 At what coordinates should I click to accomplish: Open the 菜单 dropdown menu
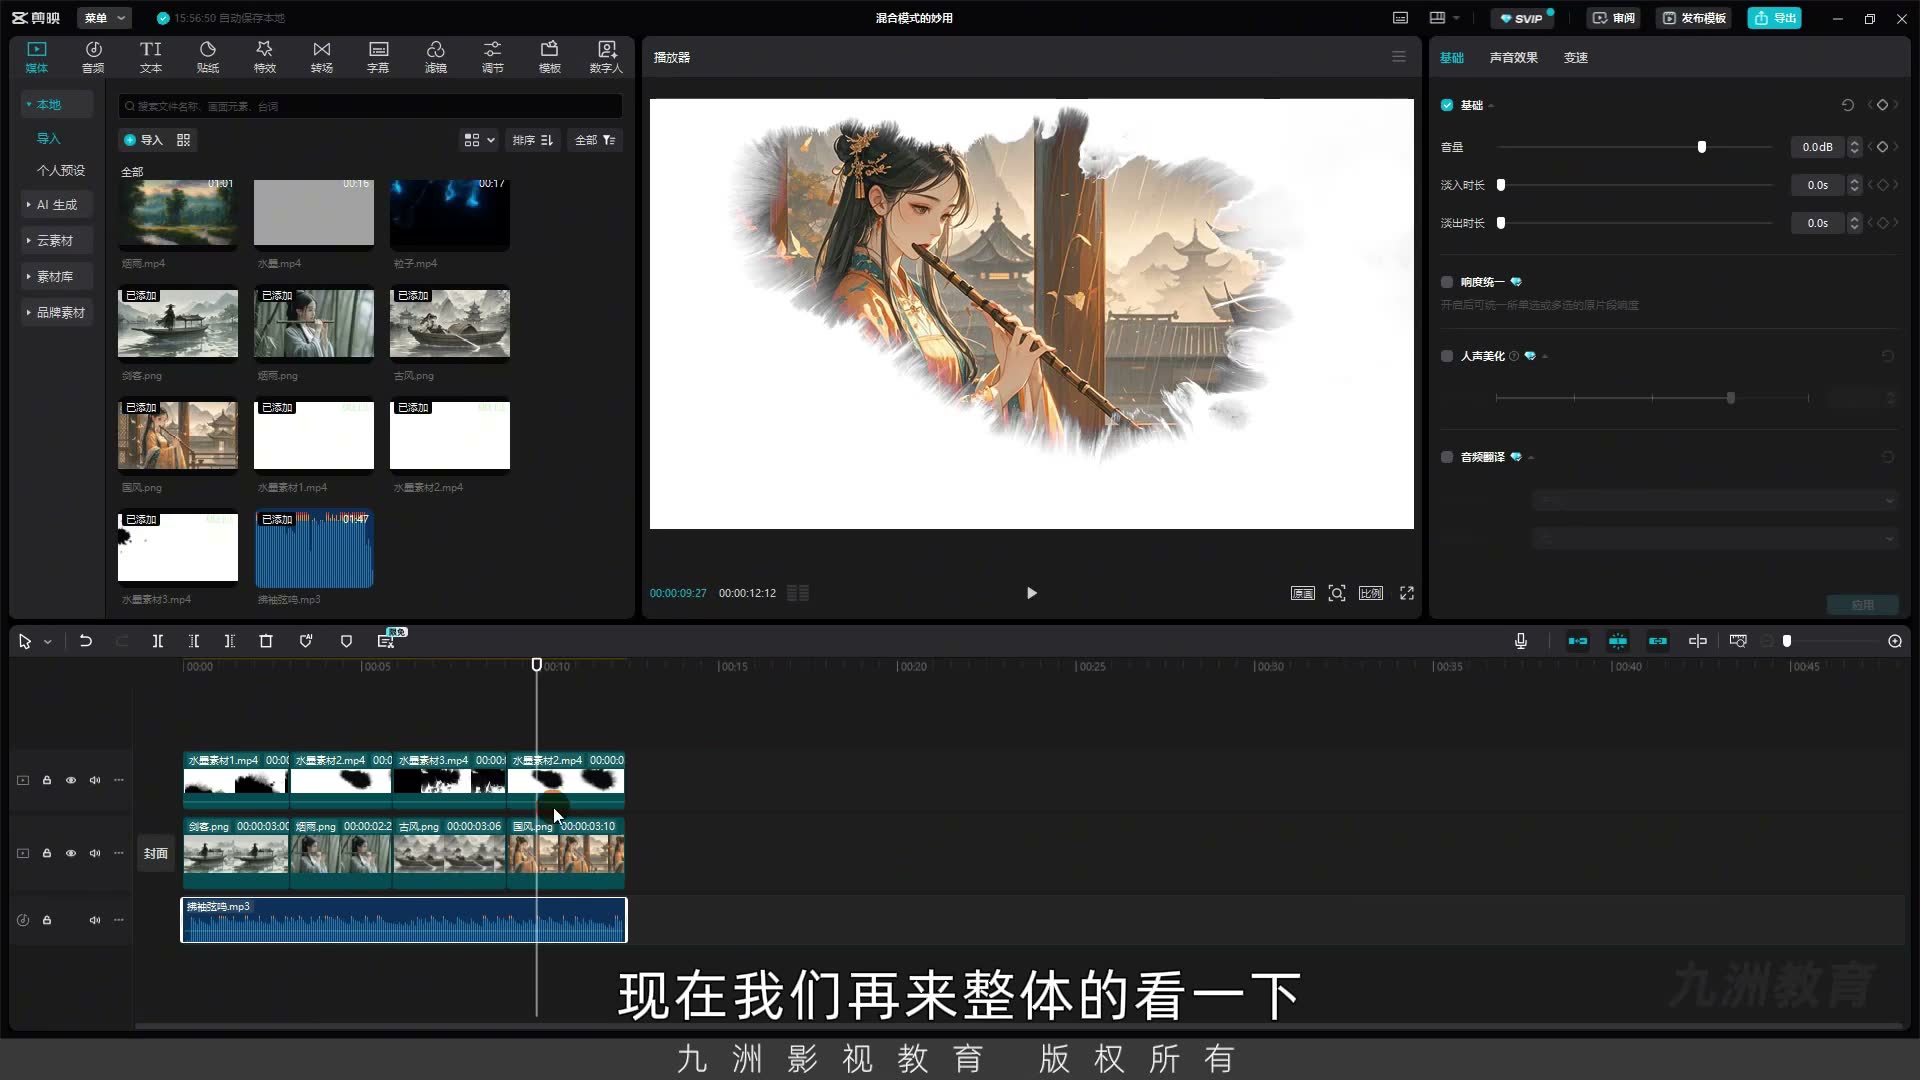tap(104, 18)
